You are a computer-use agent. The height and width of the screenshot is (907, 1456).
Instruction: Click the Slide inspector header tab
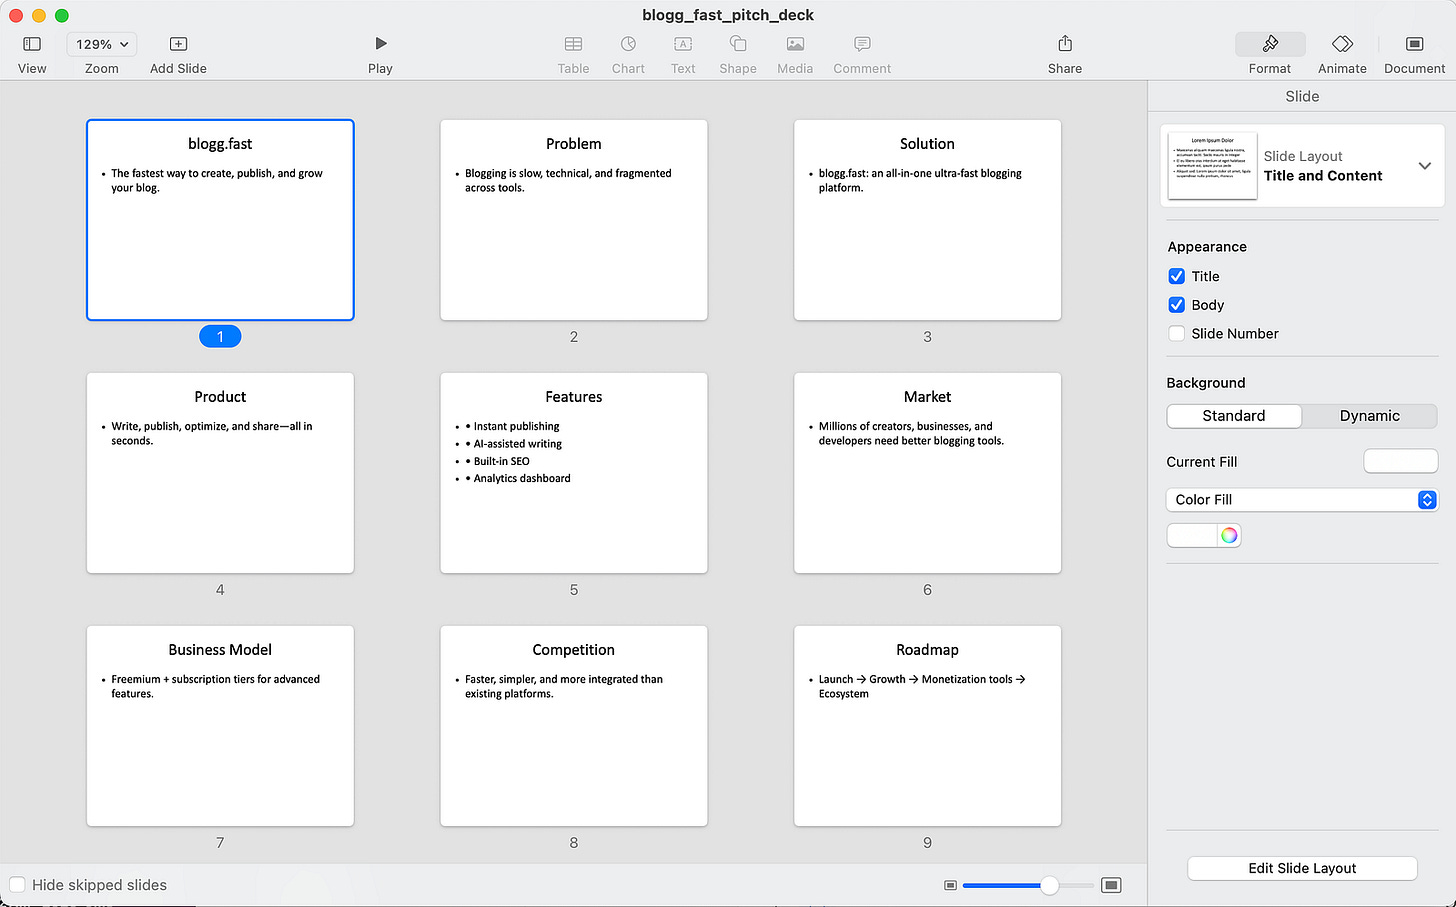1302,96
